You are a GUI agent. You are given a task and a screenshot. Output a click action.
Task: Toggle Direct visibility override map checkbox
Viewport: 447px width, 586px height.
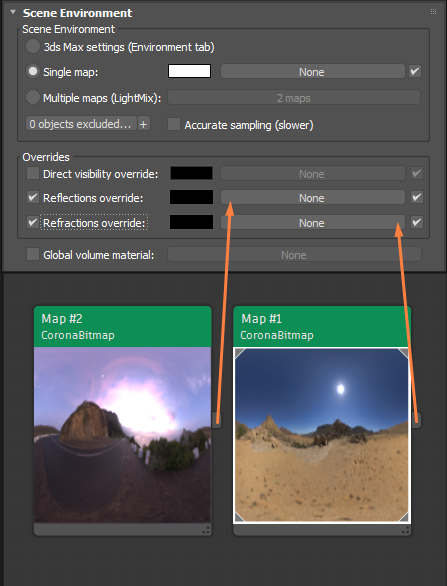coord(417,173)
